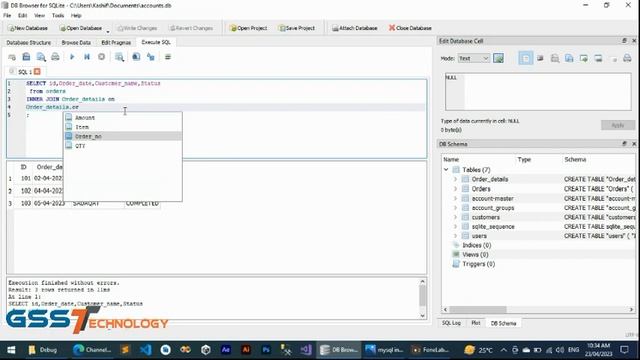Click the New Database toolbar button
This screenshot has width=640, height=360.
(28, 28)
